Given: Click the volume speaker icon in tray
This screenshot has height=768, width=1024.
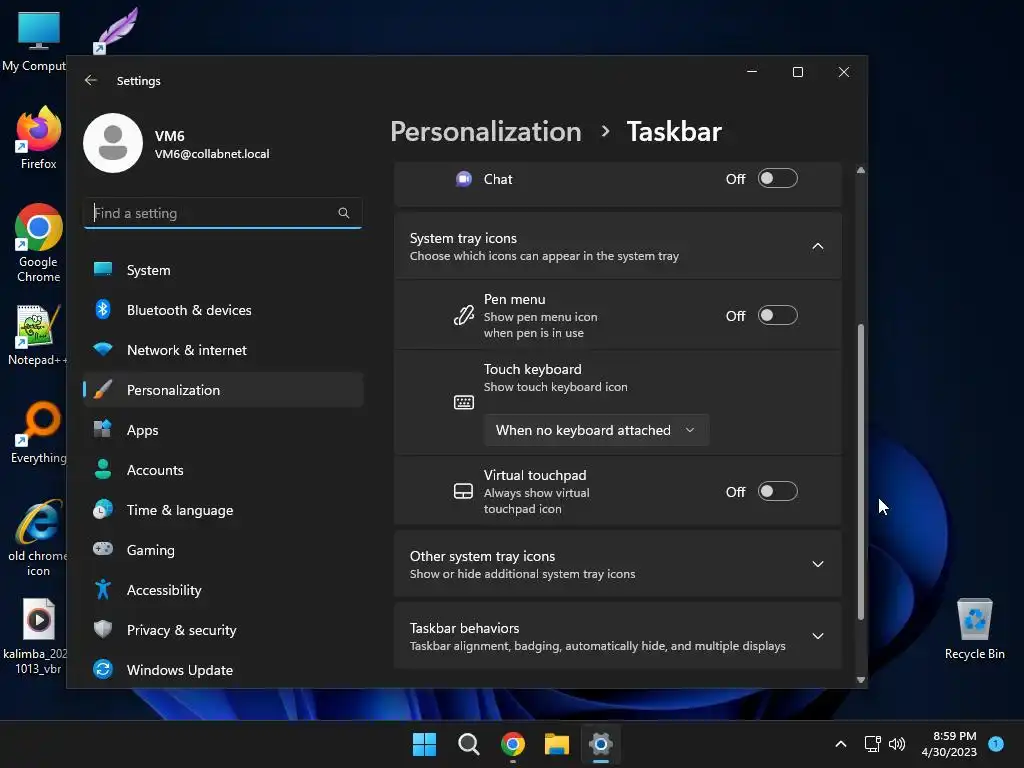Looking at the screenshot, I should click(897, 744).
